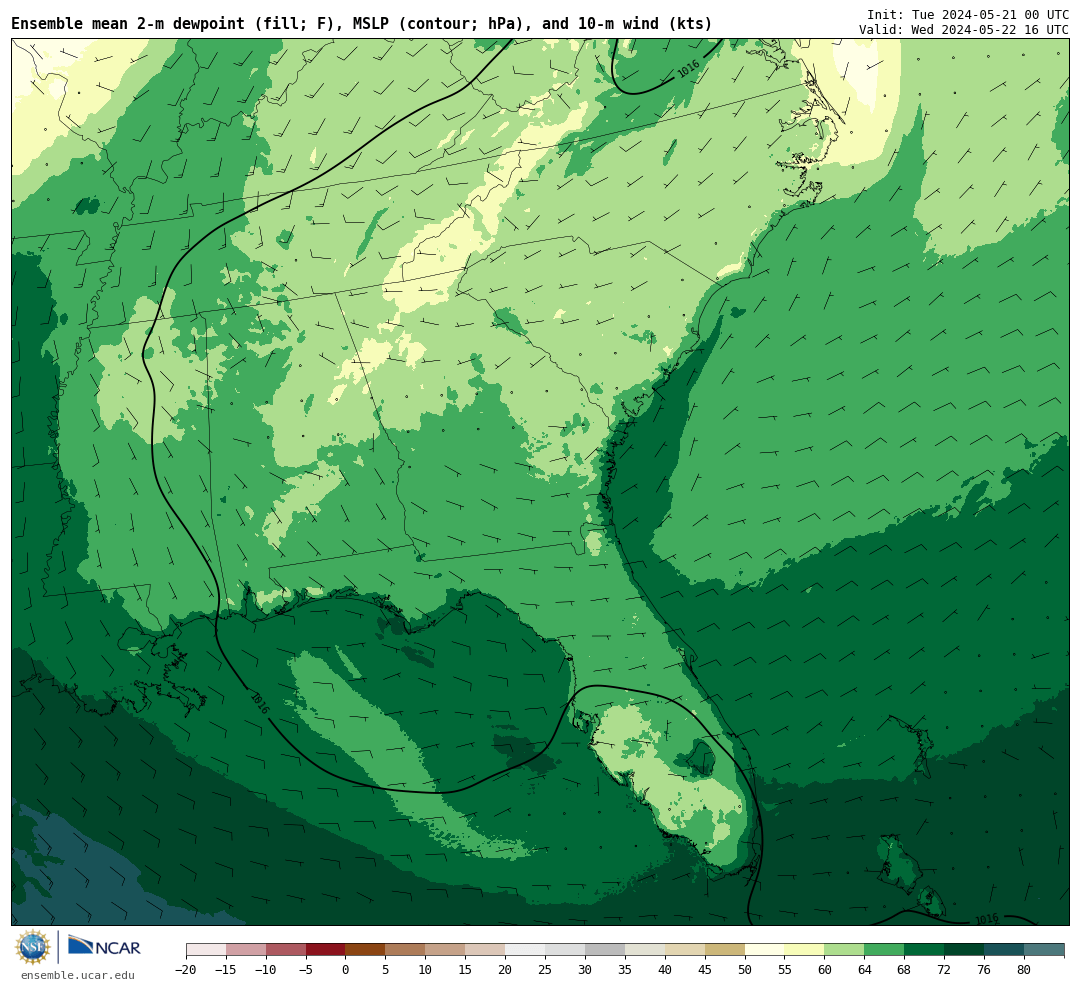Viewport: 1080px width, 988px height.
Task: Click the 1016 contour label near Virginia
Action: (x=688, y=69)
